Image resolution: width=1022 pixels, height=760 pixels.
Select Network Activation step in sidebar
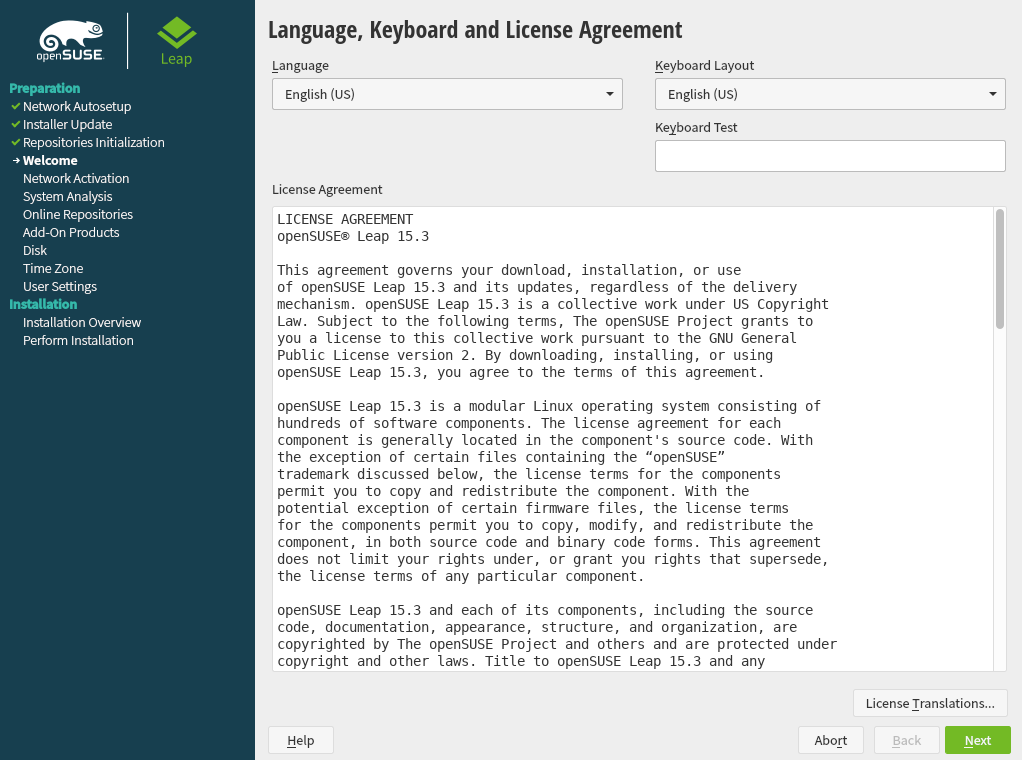click(76, 179)
